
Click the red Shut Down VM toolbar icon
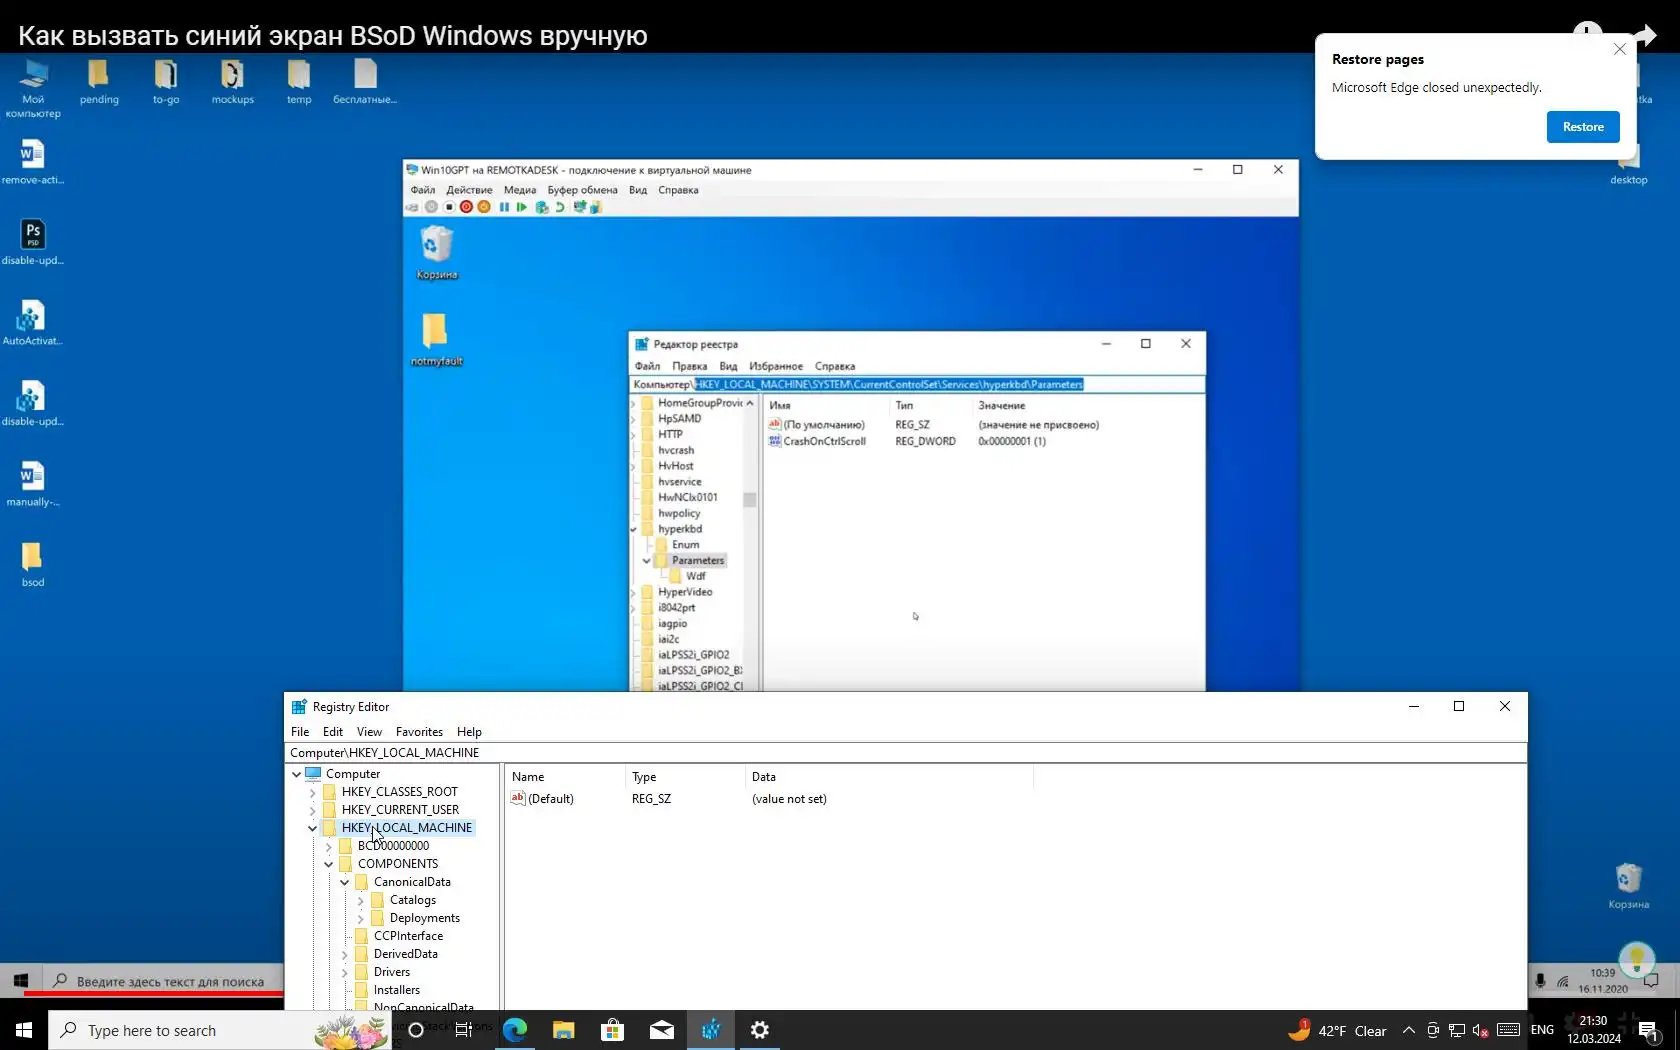coord(466,207)
